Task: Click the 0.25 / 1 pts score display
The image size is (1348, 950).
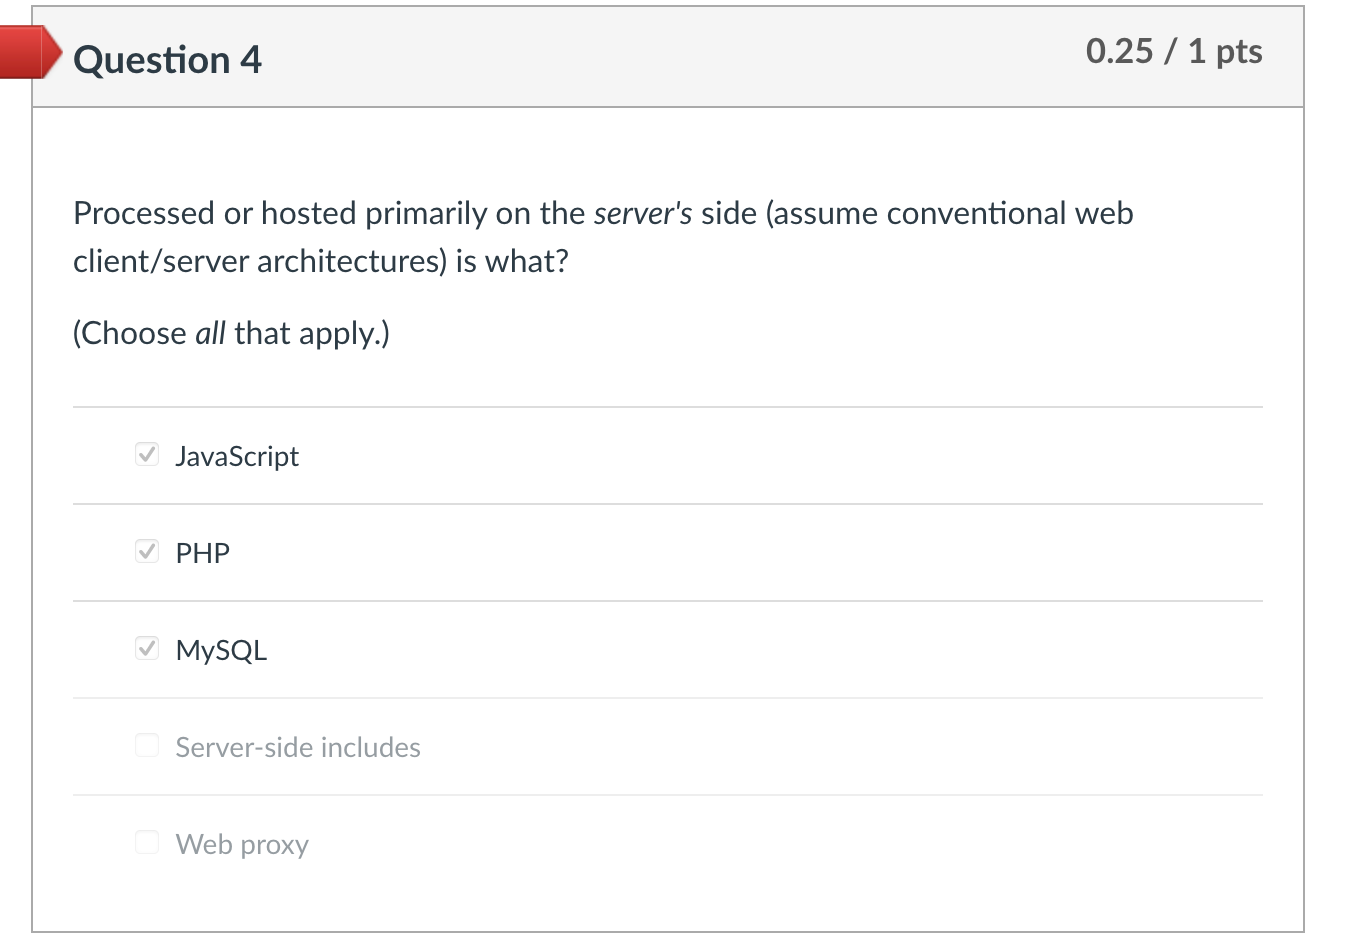Action: tap(1175, 51)
